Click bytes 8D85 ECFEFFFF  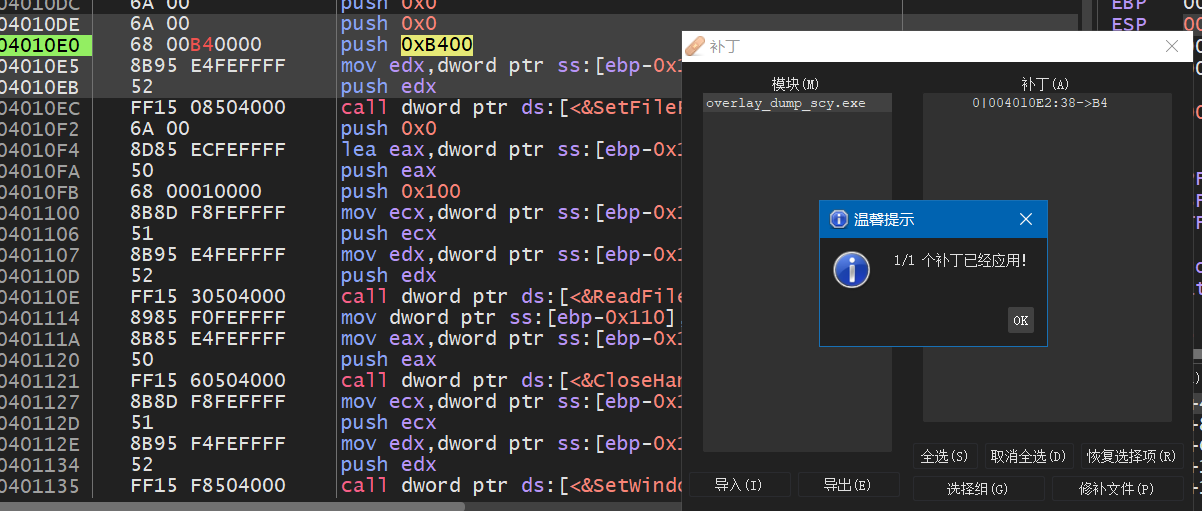coord(207,149)
